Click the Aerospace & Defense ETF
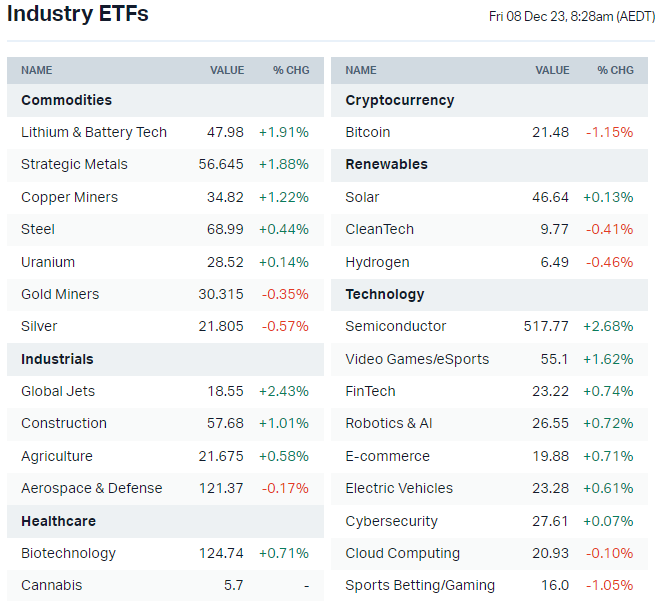The image size is (662, 601). click(91, 488)
